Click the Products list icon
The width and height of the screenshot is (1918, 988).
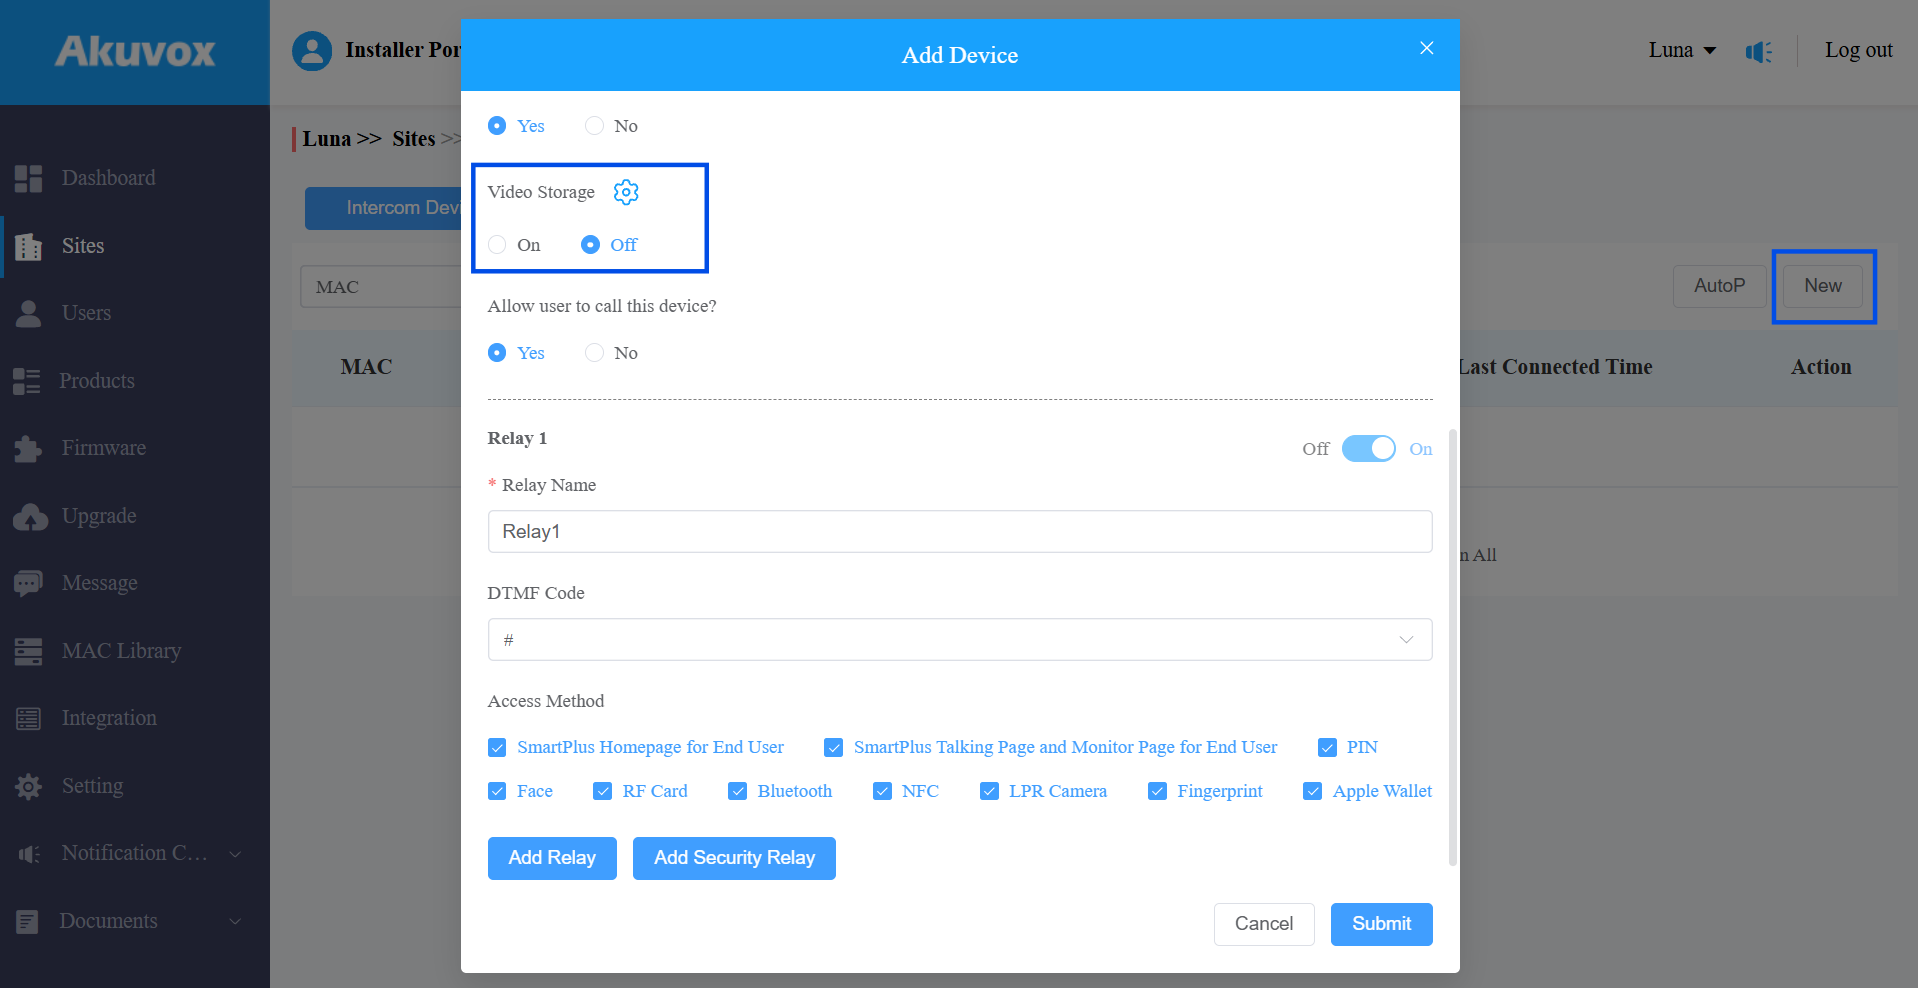(x=27, y=381)
